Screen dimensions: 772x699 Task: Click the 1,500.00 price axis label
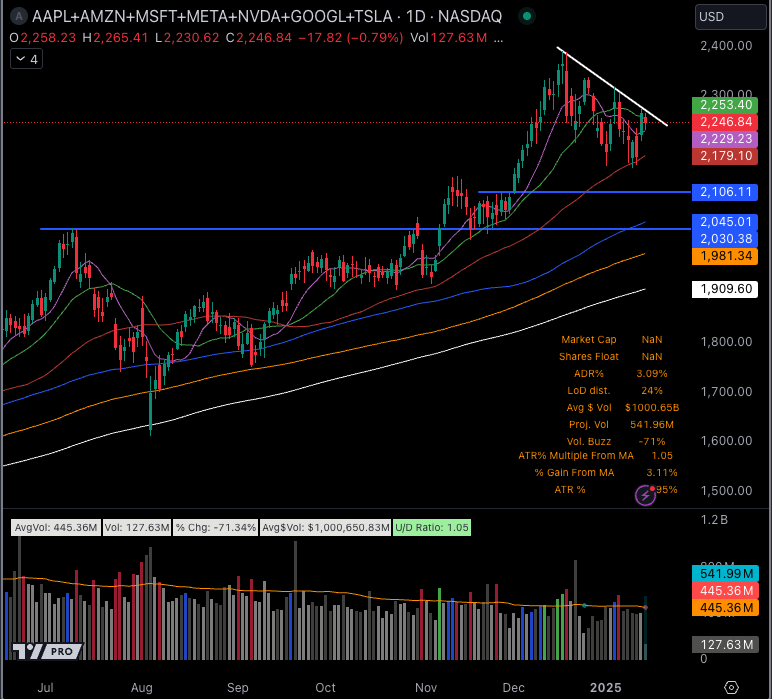[726, 491]
